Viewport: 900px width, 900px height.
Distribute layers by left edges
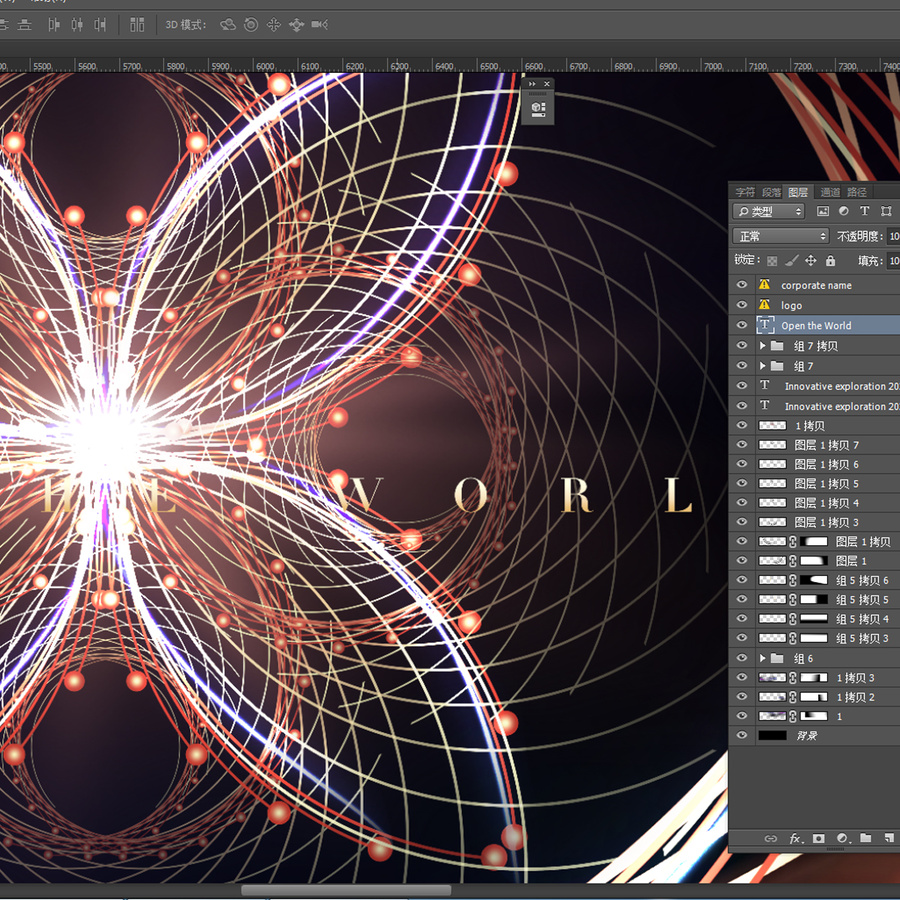coord(54,25)
